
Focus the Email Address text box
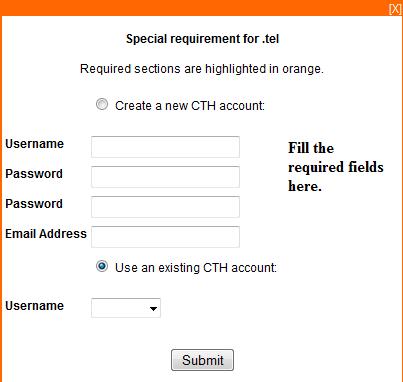click(165, 237)
